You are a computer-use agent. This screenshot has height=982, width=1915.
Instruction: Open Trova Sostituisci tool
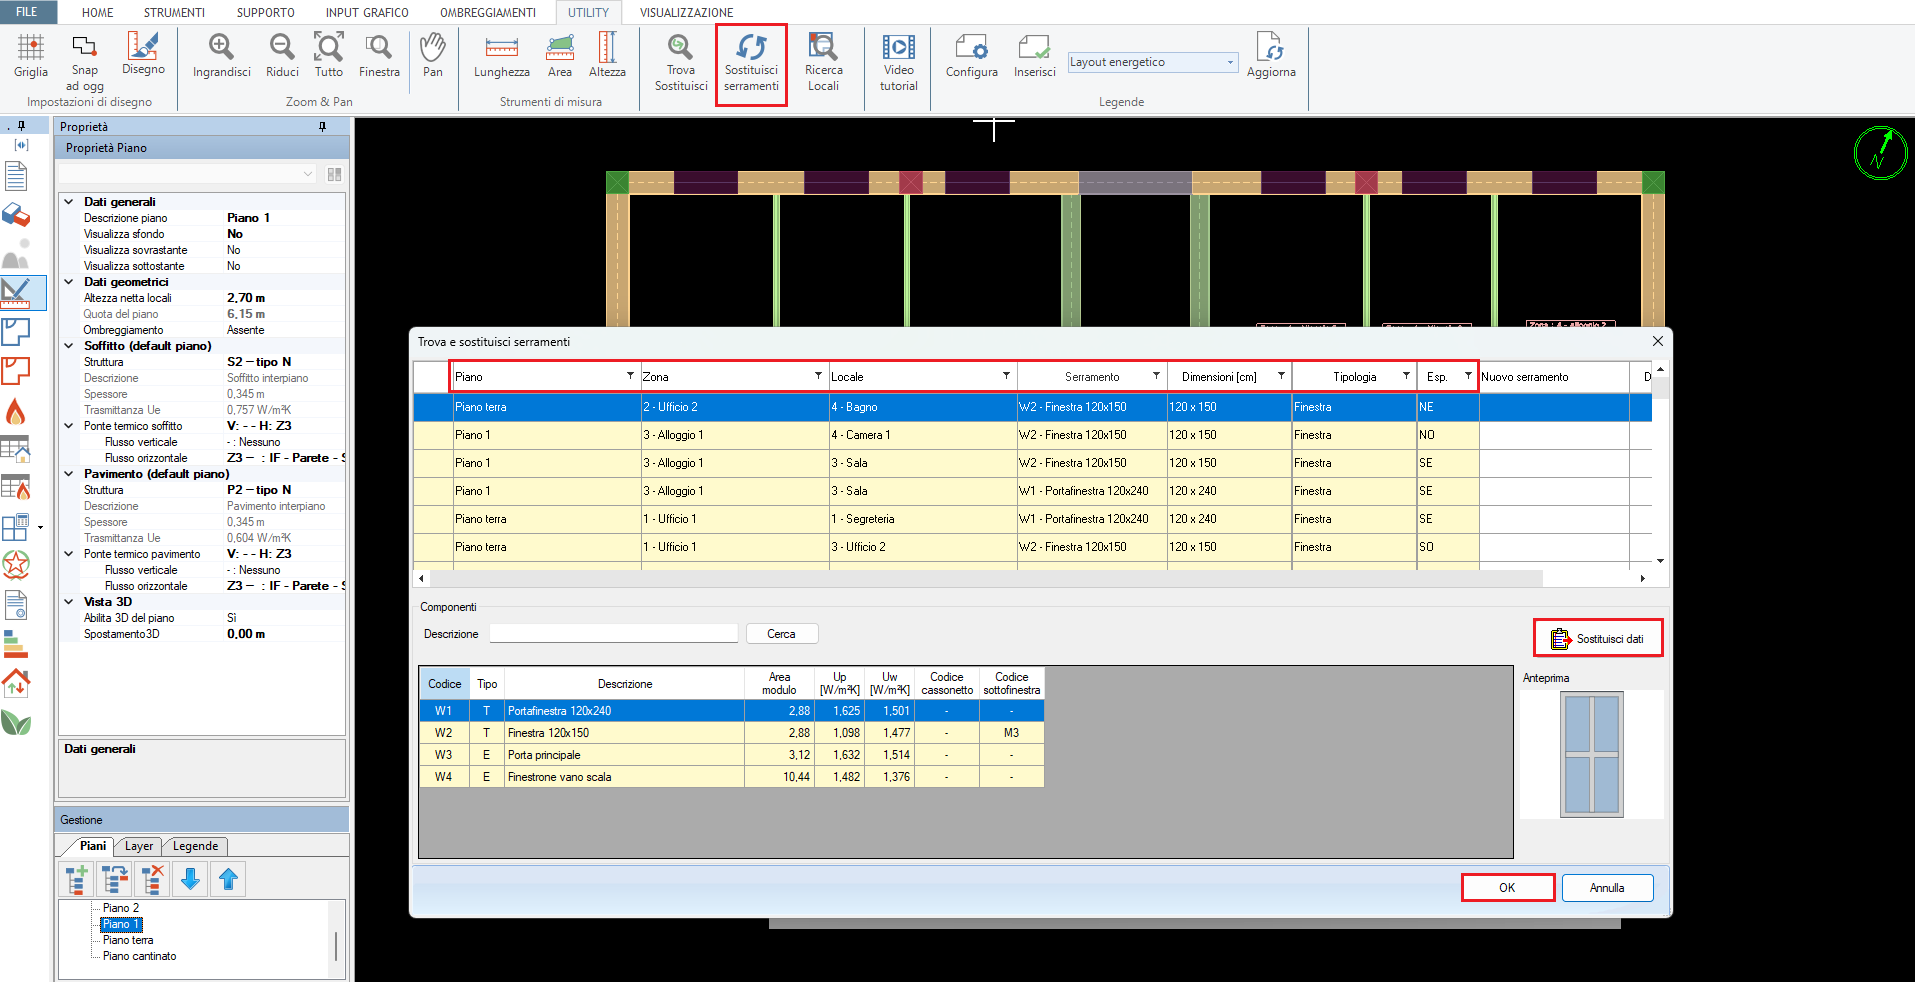[681, 62]
